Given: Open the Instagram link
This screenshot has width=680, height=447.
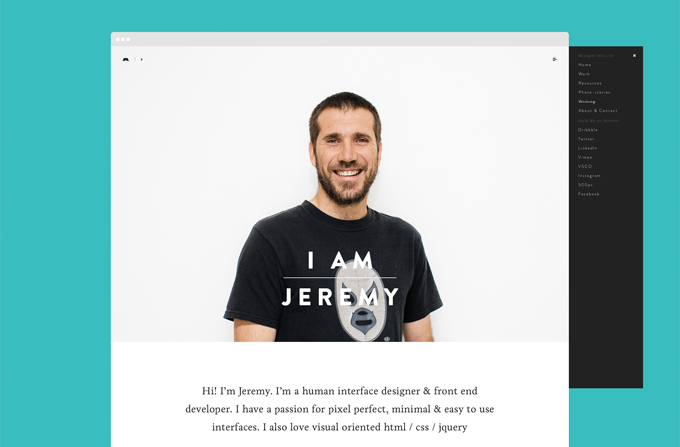Looking at the screenshot, I should (x=589, y=176).
